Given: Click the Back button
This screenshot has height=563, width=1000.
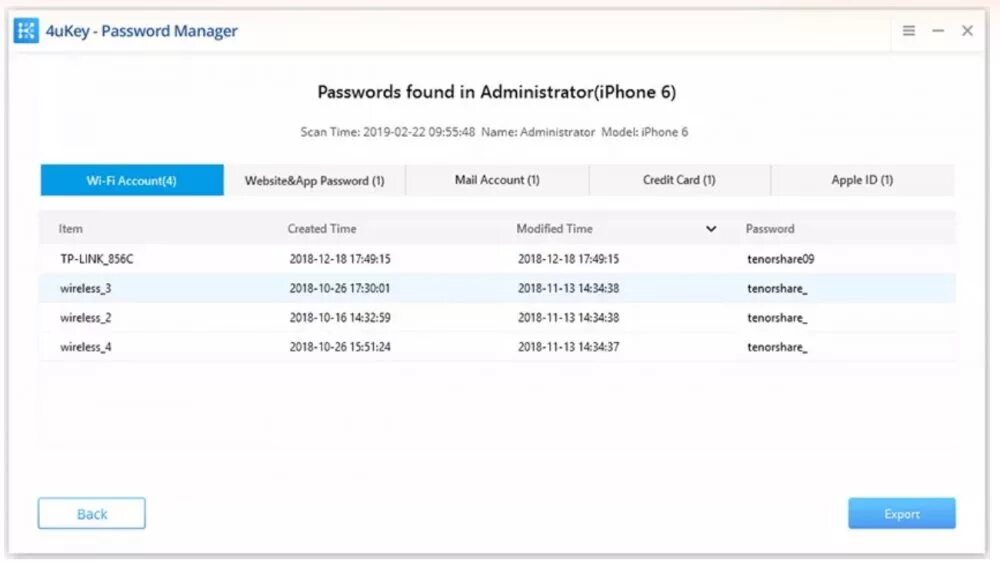Looking at the screenshot, I should coord(92,514).
